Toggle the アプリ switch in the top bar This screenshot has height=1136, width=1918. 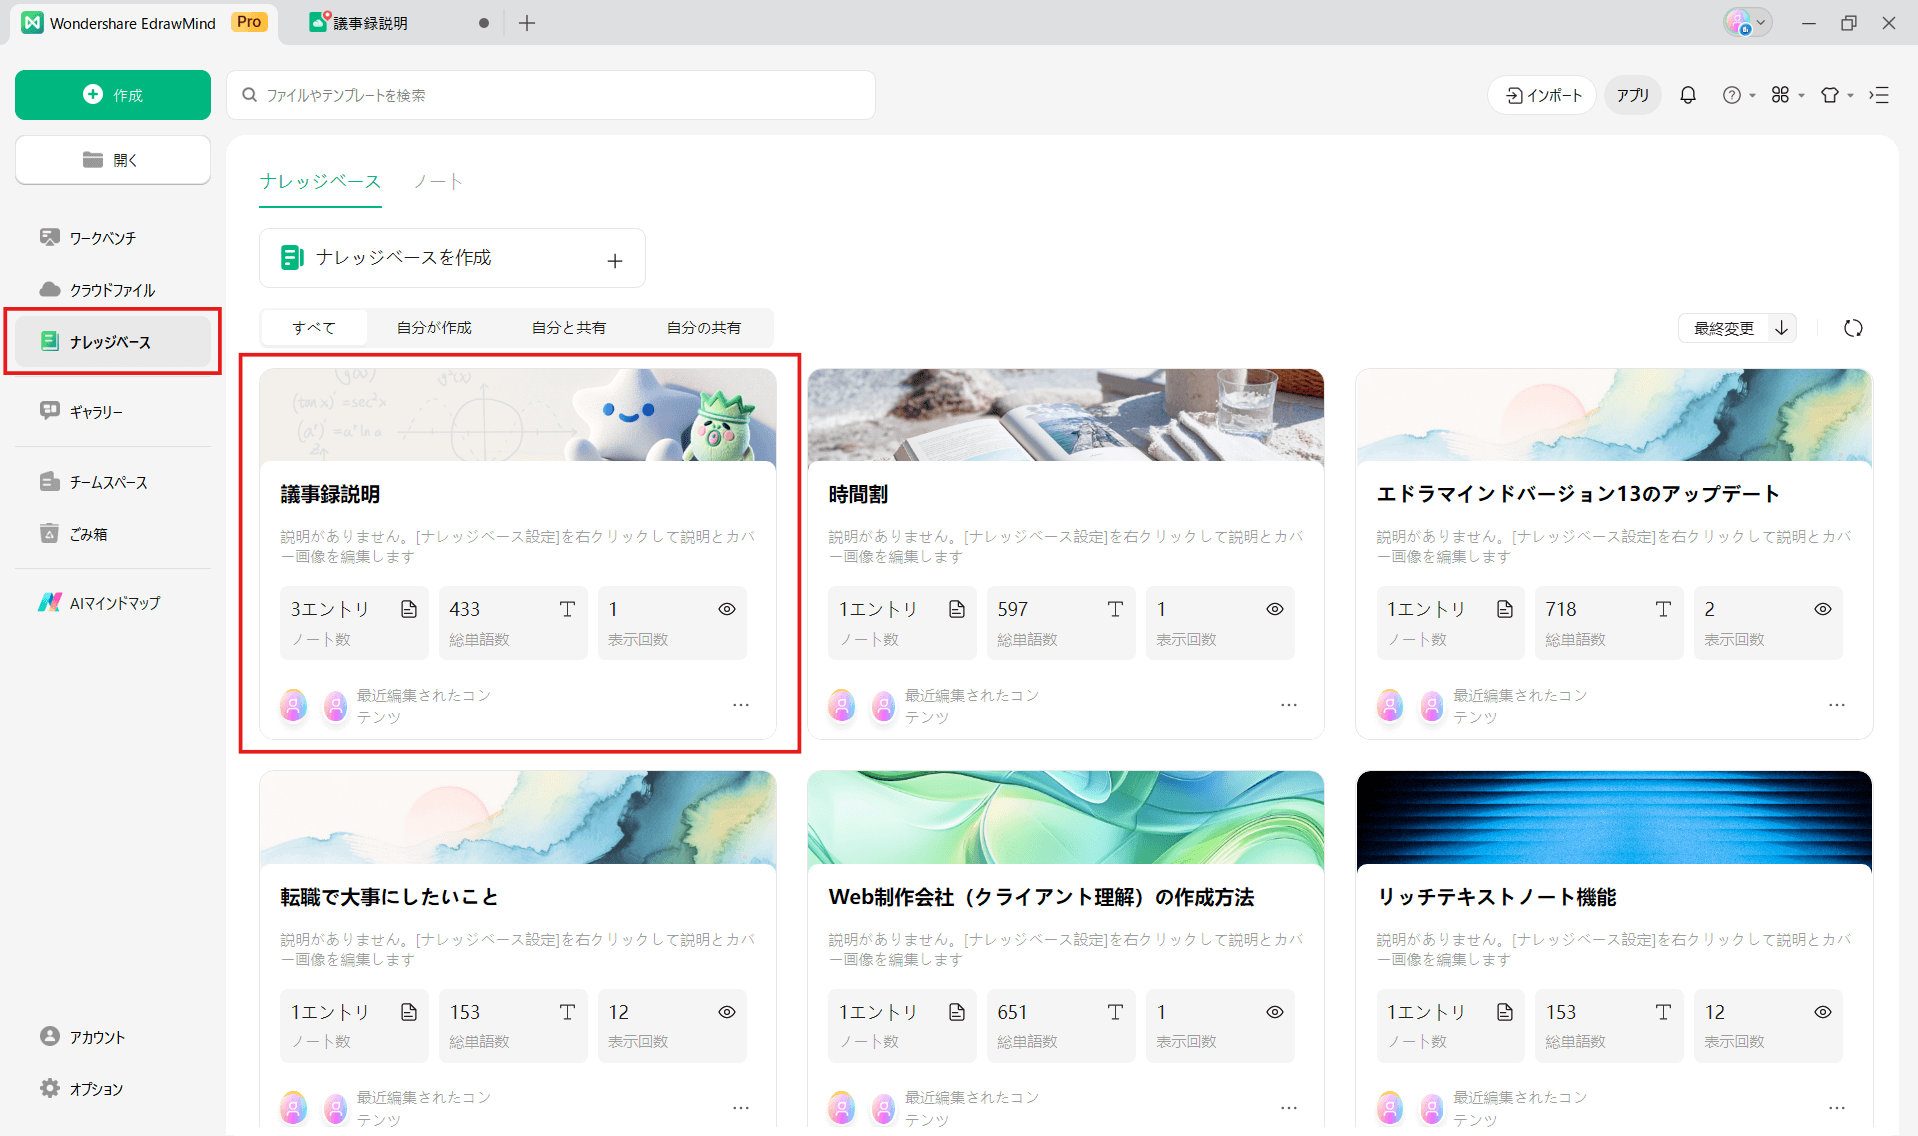pos(1632,94)
